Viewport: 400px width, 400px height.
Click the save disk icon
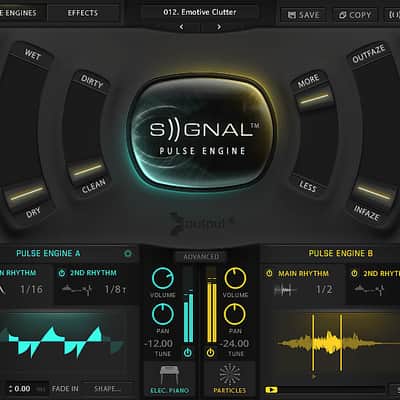coord(292,15)
